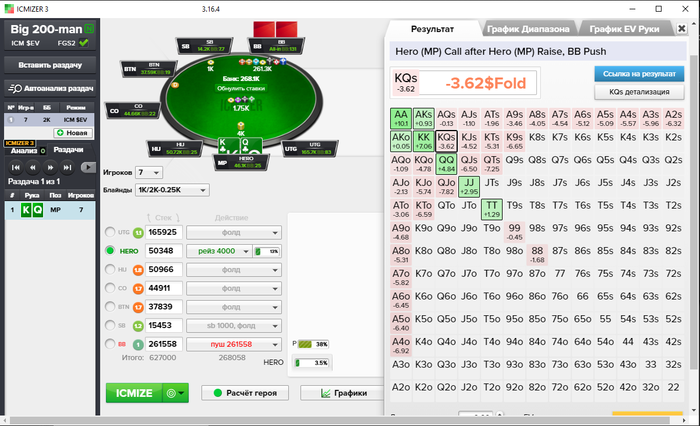
Task: Click the Автоанализ раздач button
Action: [x=50, y=88]
